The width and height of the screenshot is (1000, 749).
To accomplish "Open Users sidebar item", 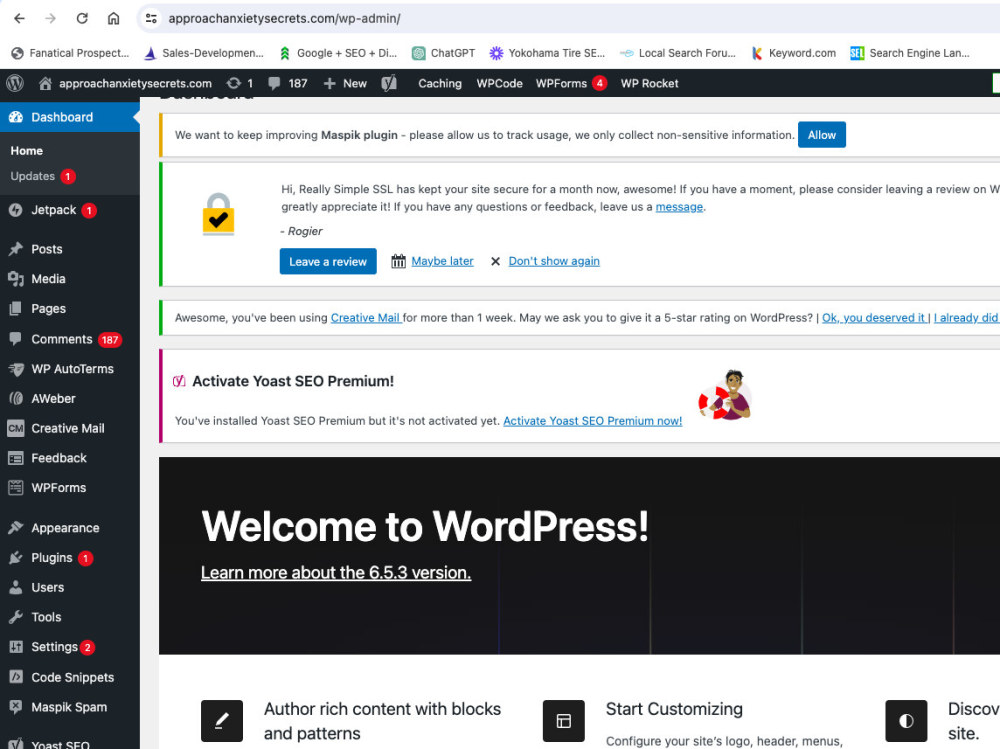I will pyautogui.click(x=70, y=588).
